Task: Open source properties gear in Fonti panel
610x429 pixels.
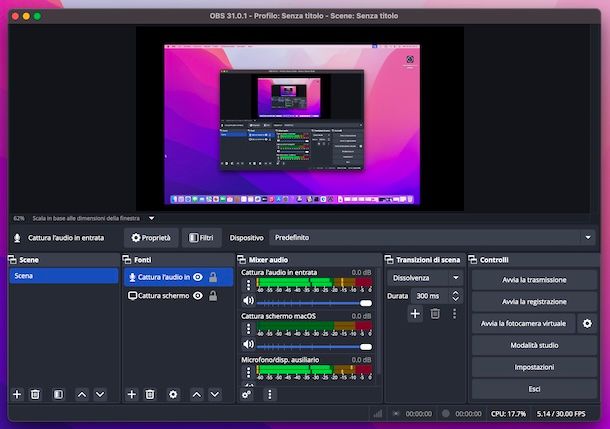Action: 173,394
